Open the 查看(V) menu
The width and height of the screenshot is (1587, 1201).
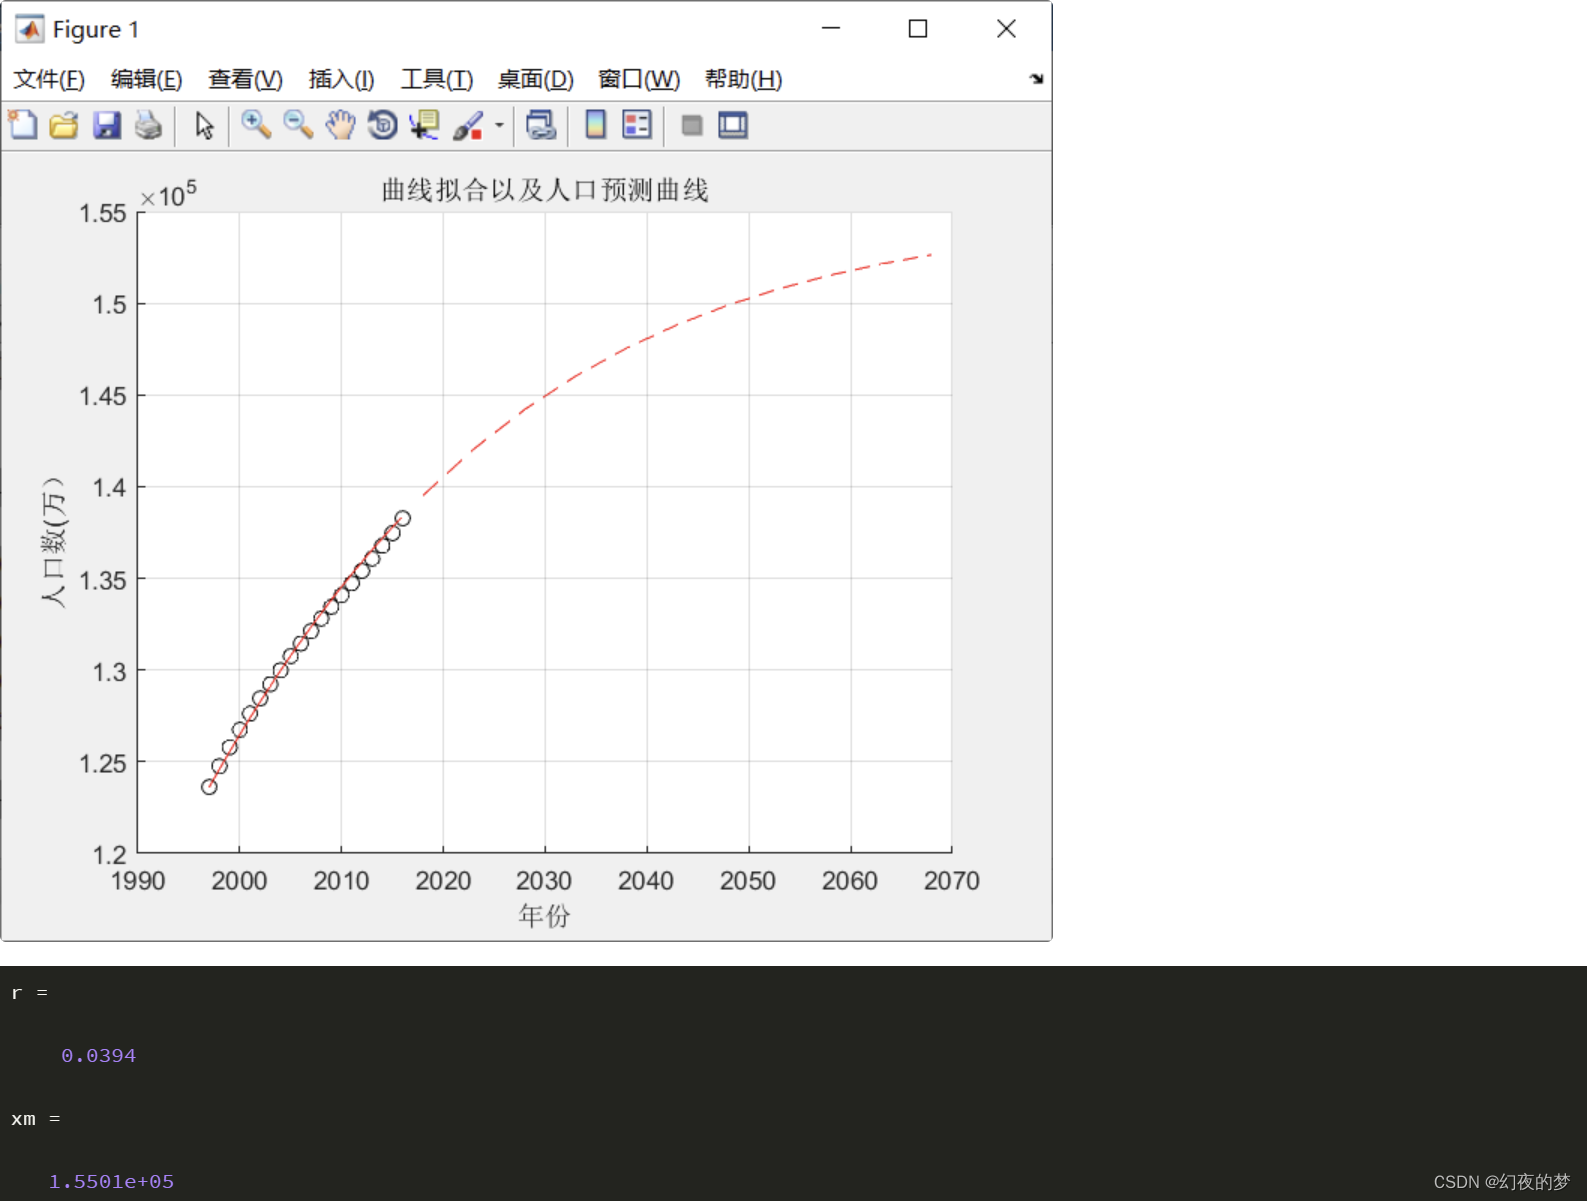[x=245, y=79]
